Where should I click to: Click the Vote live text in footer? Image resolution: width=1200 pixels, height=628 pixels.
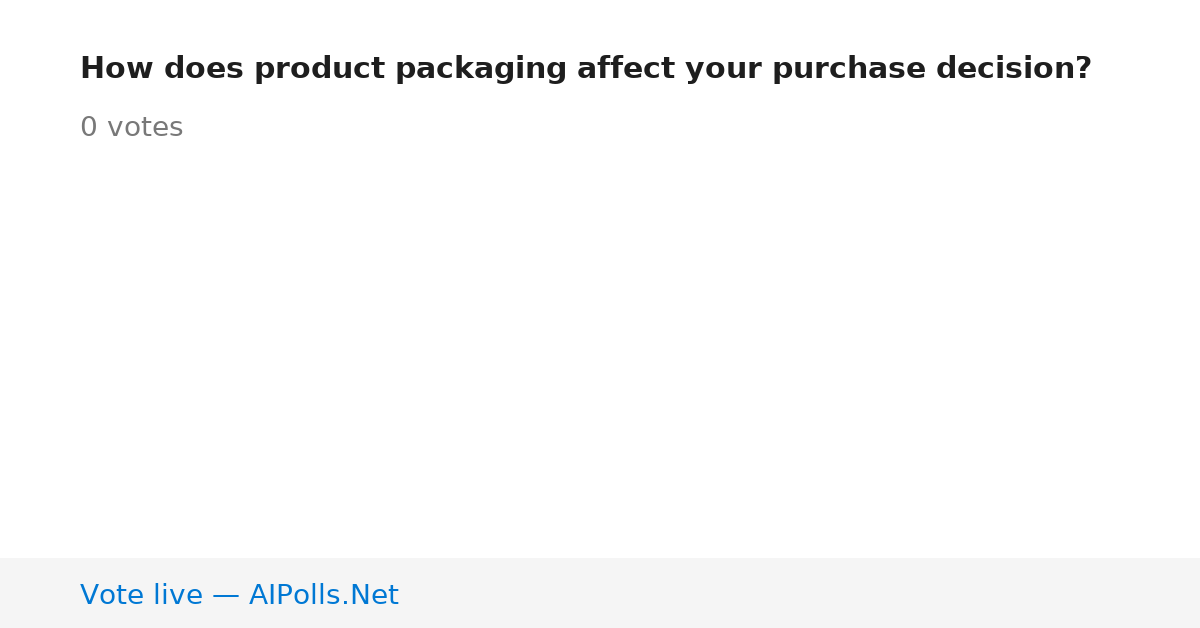coord(141,595)
